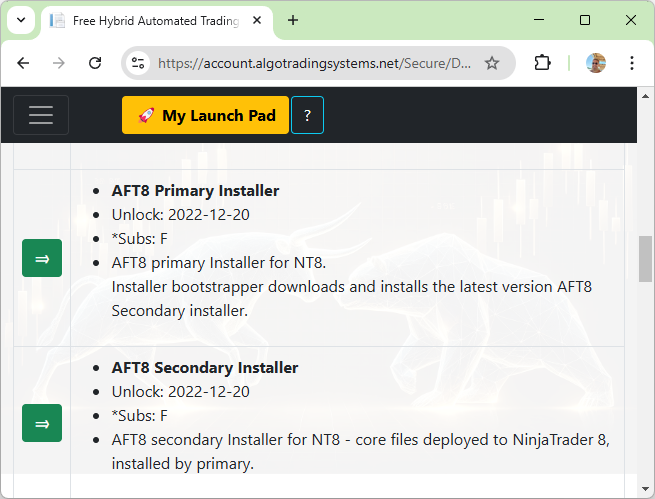Screen dimensions: 655x499
Task: Open the Extensions puzzle icon
Action: coord(542,63)
